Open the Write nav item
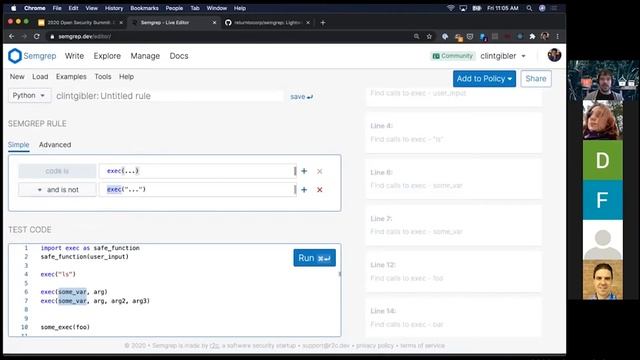 click(x=74, y=56)
